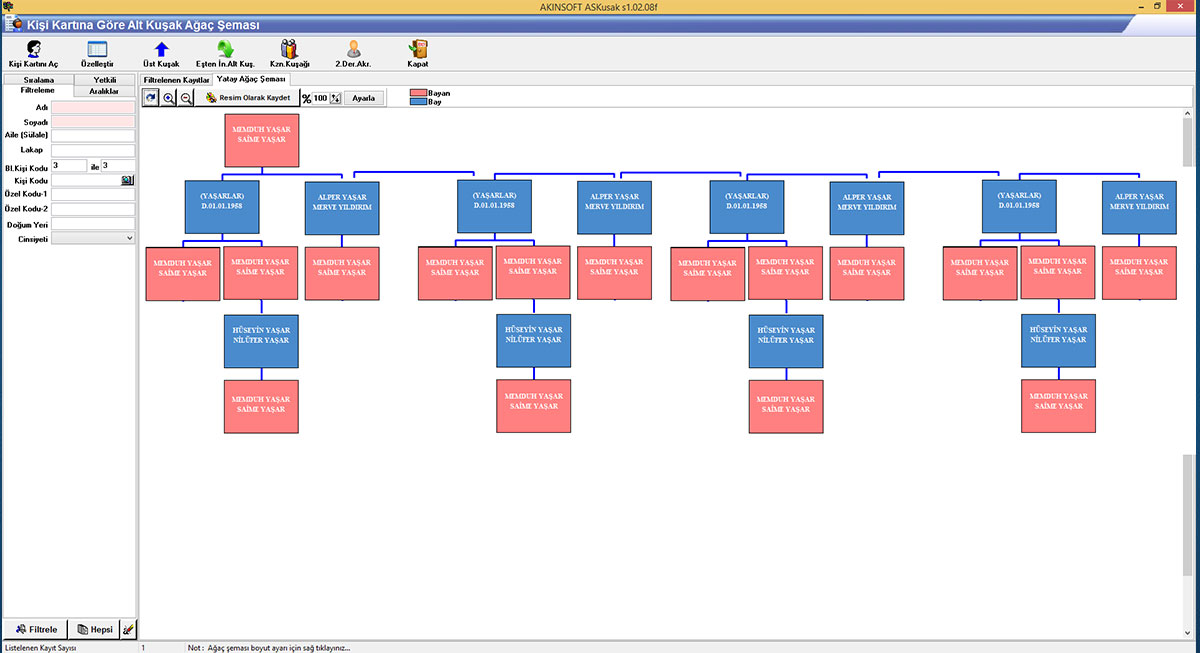The height and width of the screenshot is (653, 1200).
Task: Refresh the tree diagram view
Action: pos(151,98)
